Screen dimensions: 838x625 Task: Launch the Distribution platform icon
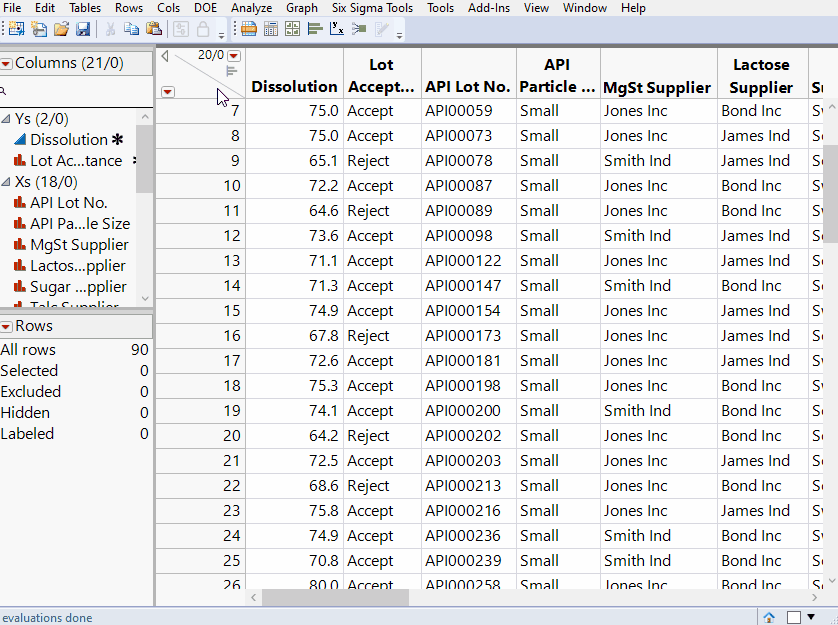coord(313,29)
